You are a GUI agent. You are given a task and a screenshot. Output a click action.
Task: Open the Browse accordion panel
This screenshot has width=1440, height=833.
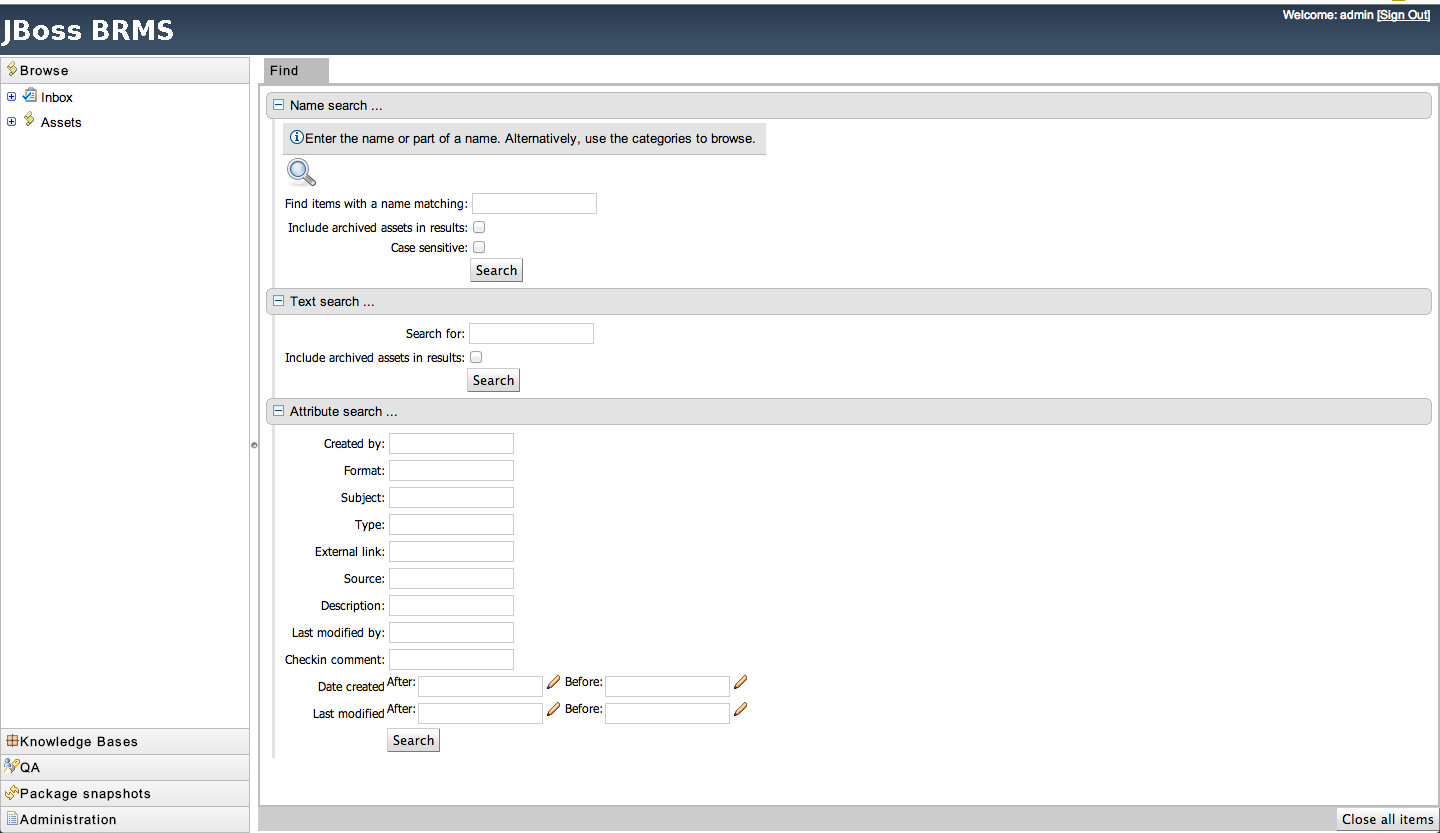pos(125,70)
